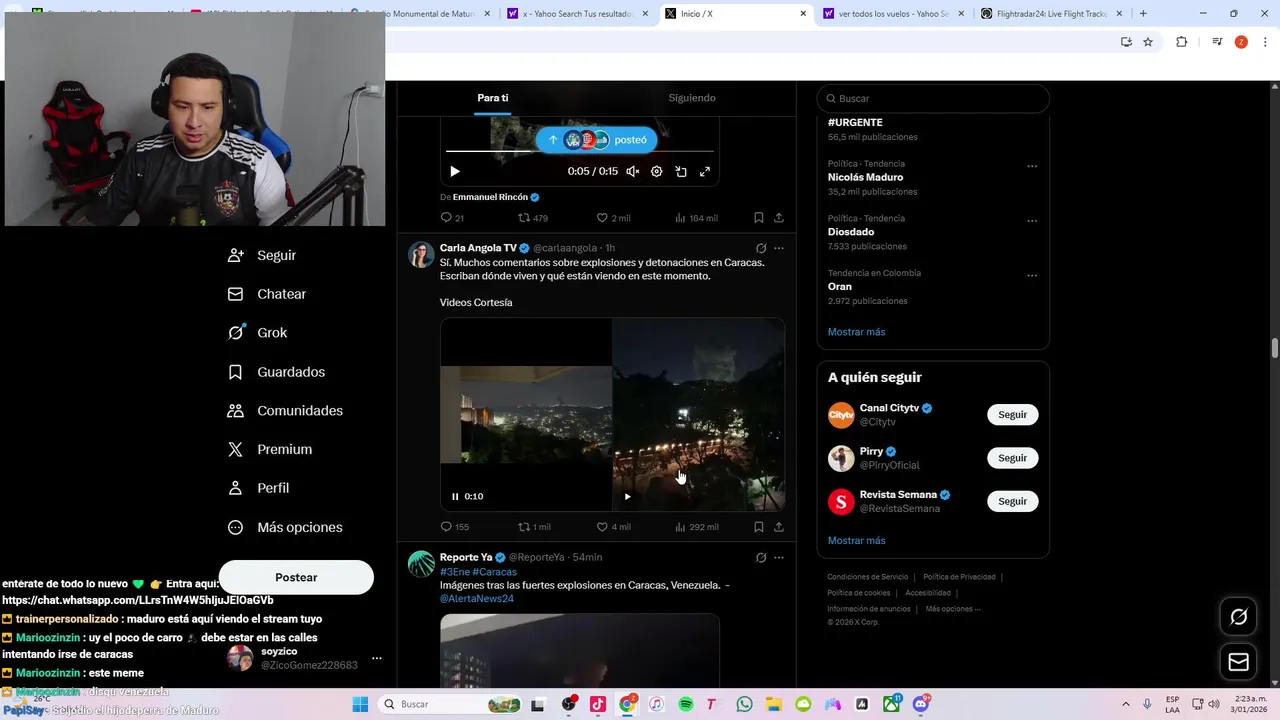Seek on the top video progress bar
The image size is (1280, 720).
coord(580,152)
